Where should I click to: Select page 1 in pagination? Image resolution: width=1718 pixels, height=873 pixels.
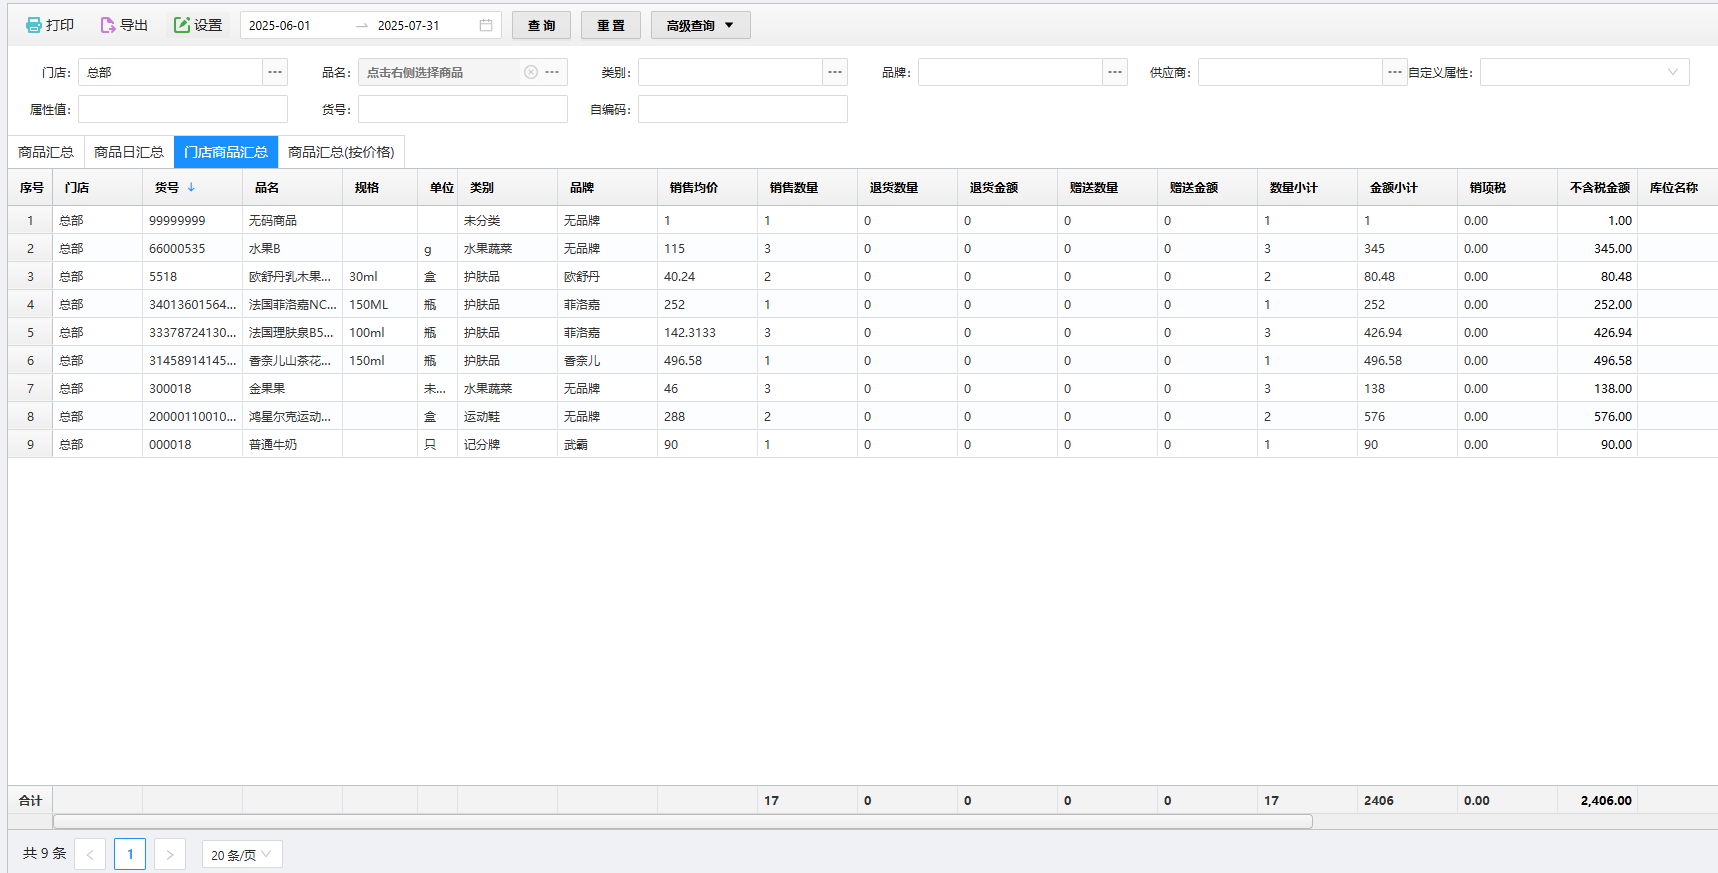pos(130,854)
